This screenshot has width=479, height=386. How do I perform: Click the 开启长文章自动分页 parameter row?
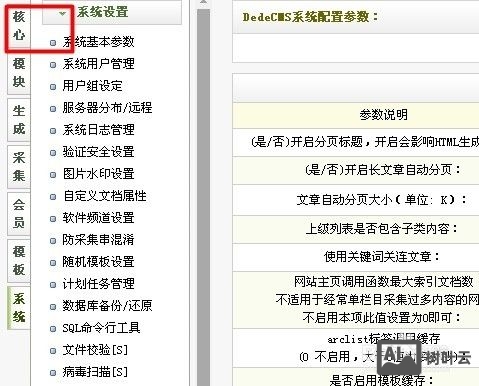point(356,170)
